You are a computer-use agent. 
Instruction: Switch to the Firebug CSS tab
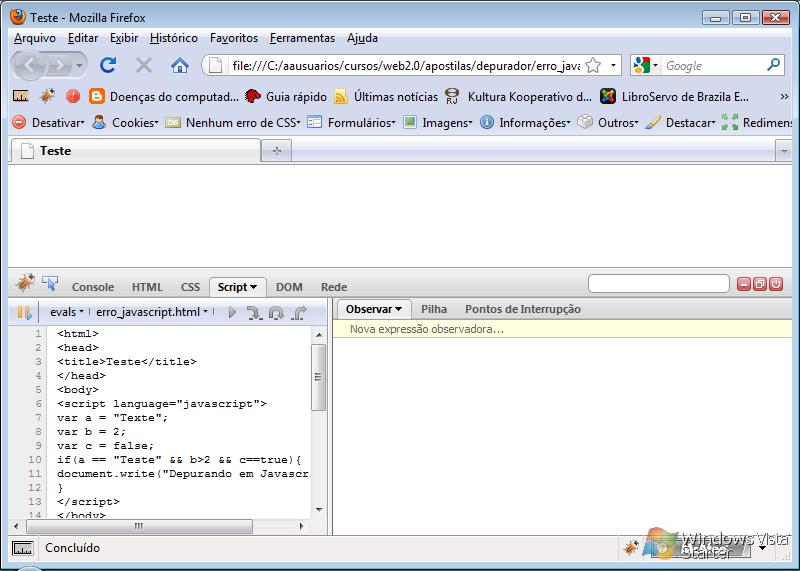coord(190,287)
